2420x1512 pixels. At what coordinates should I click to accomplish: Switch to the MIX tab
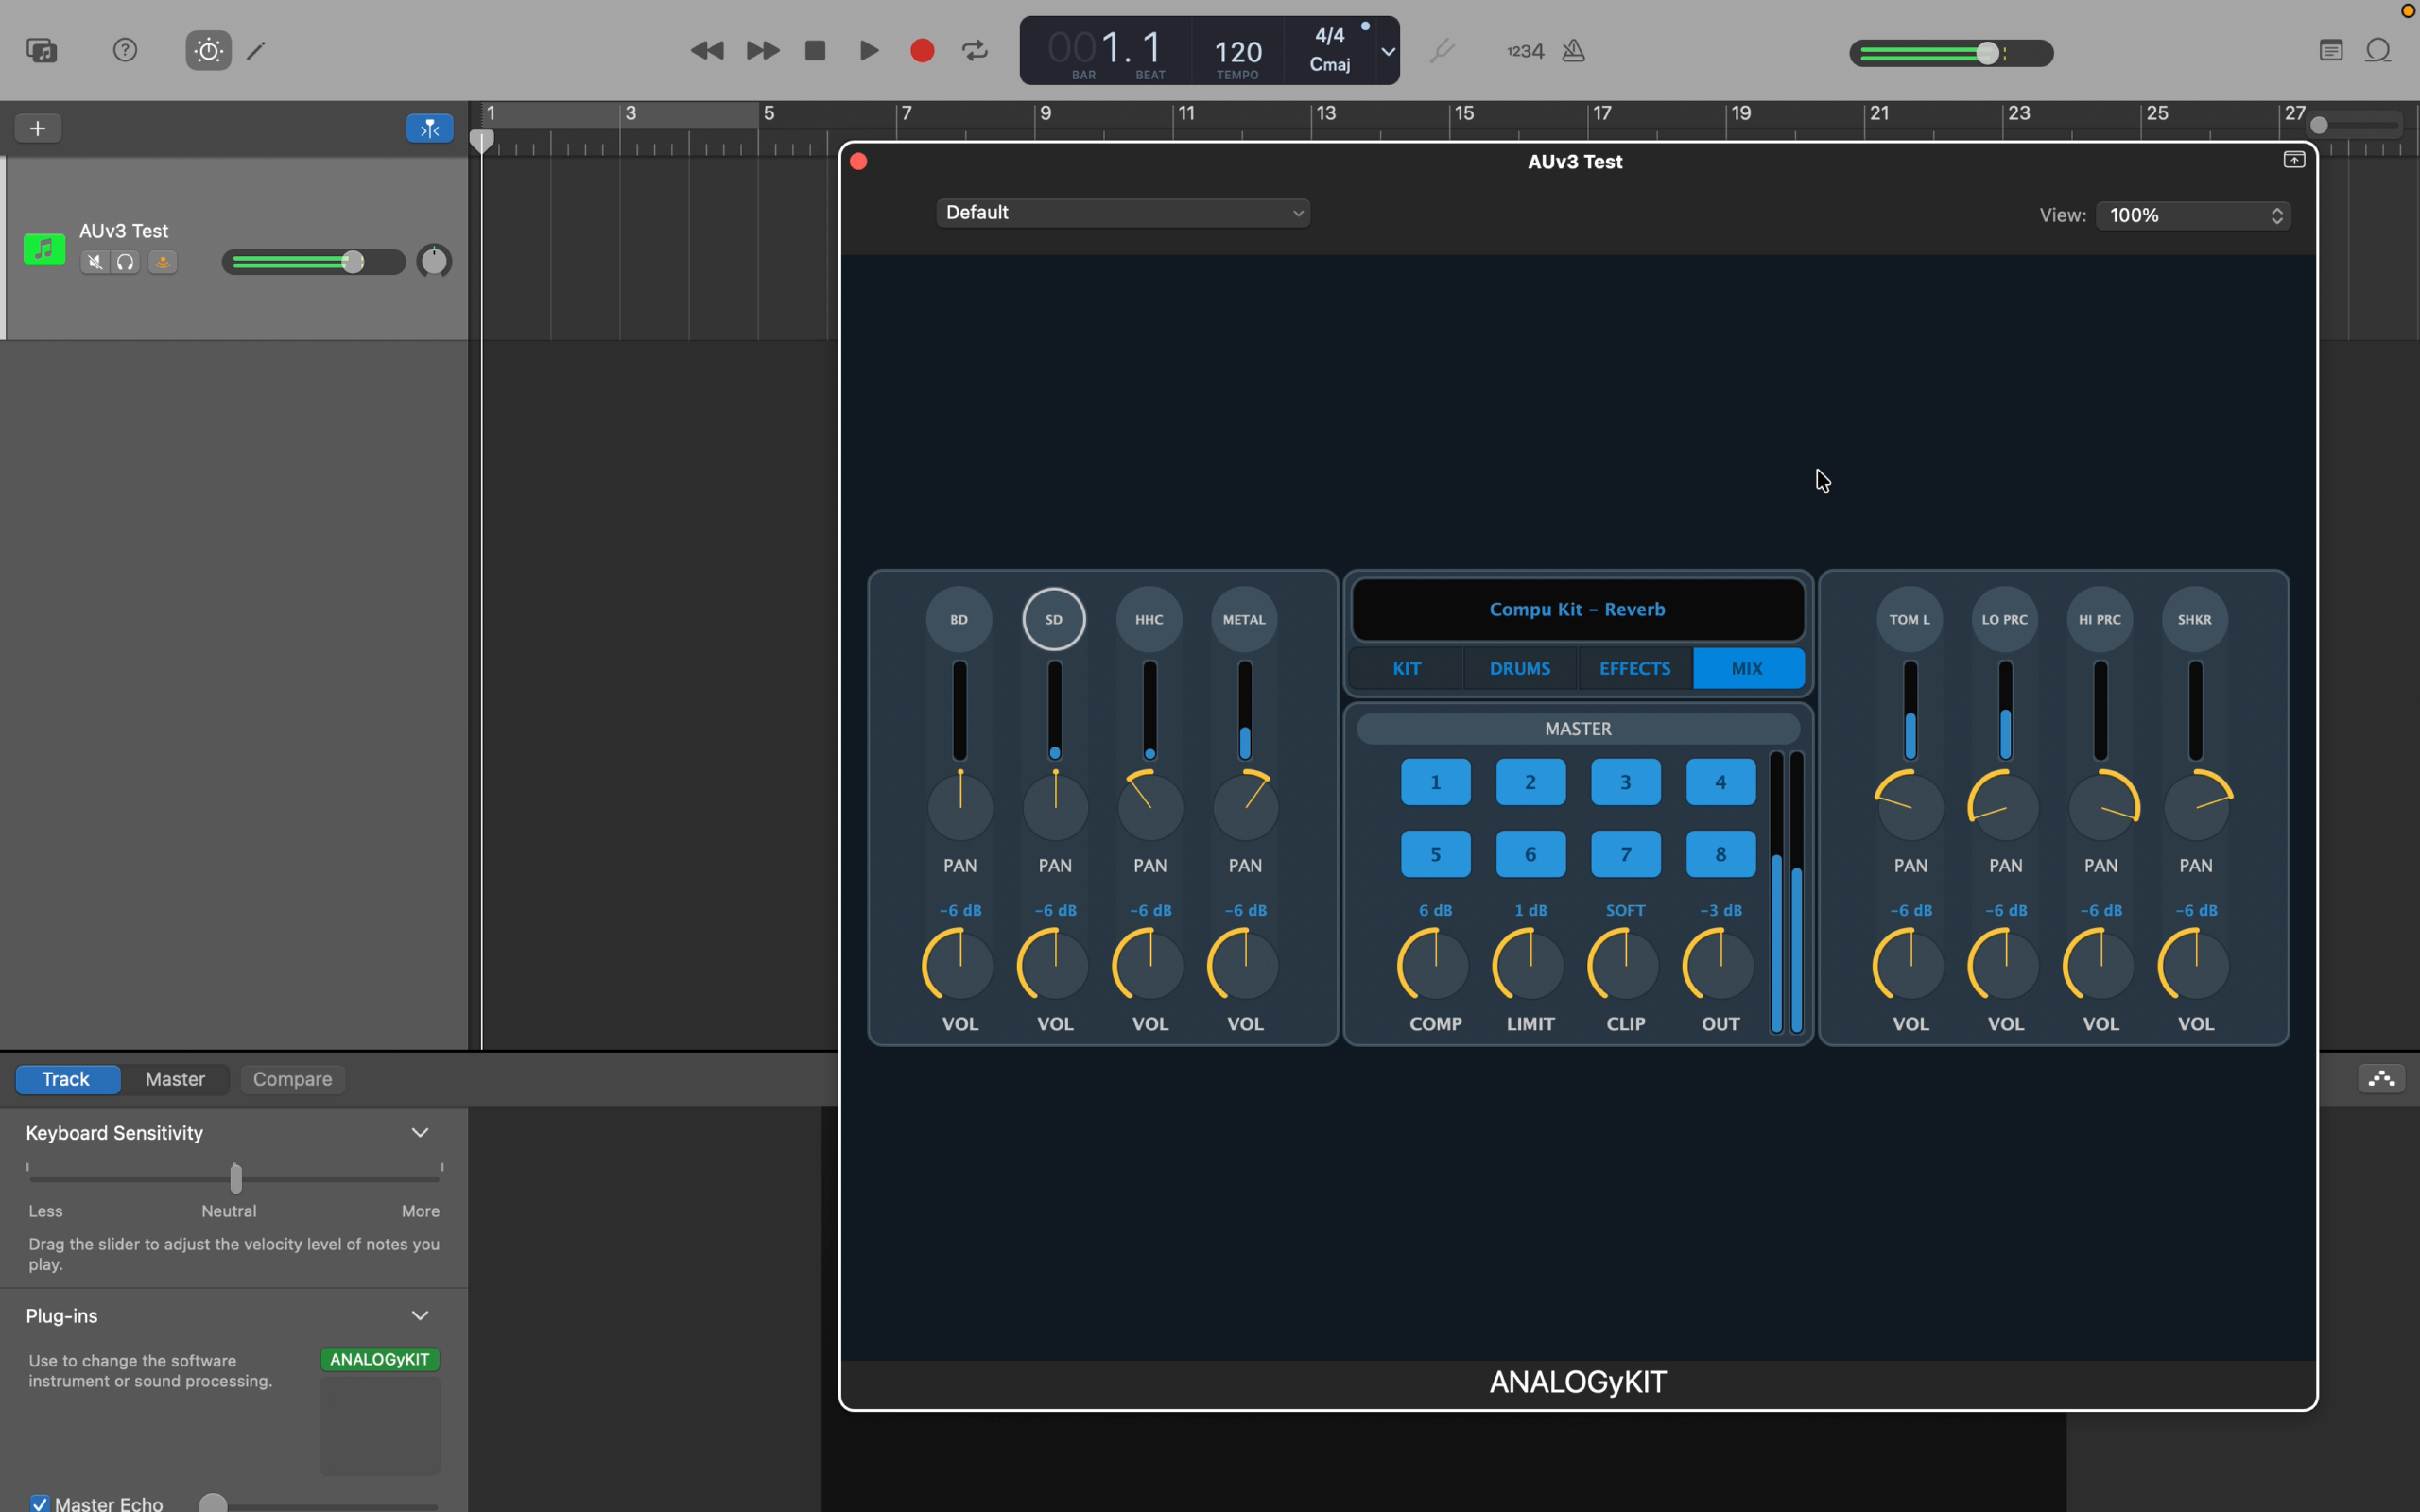tap(1748, 668)
